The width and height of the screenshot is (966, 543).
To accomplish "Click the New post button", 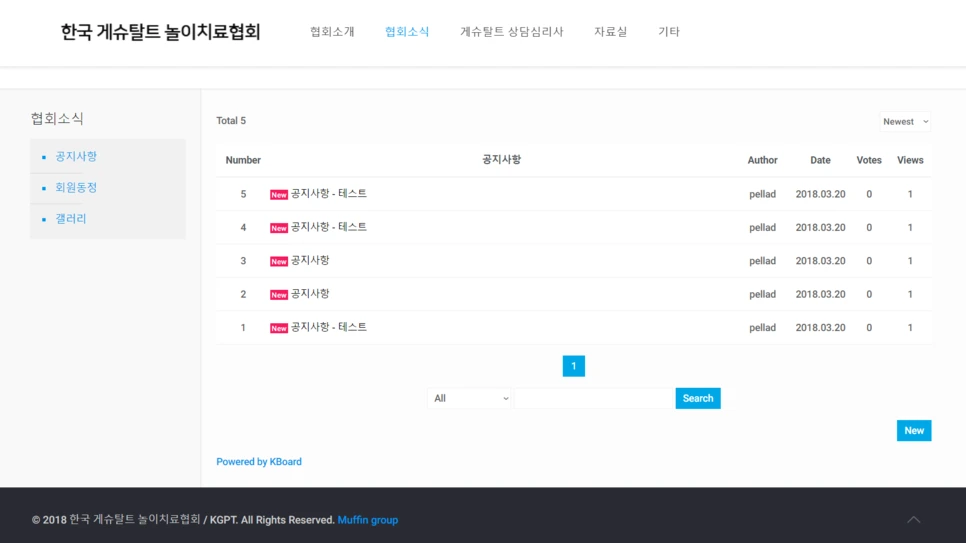I will point(914,431).
